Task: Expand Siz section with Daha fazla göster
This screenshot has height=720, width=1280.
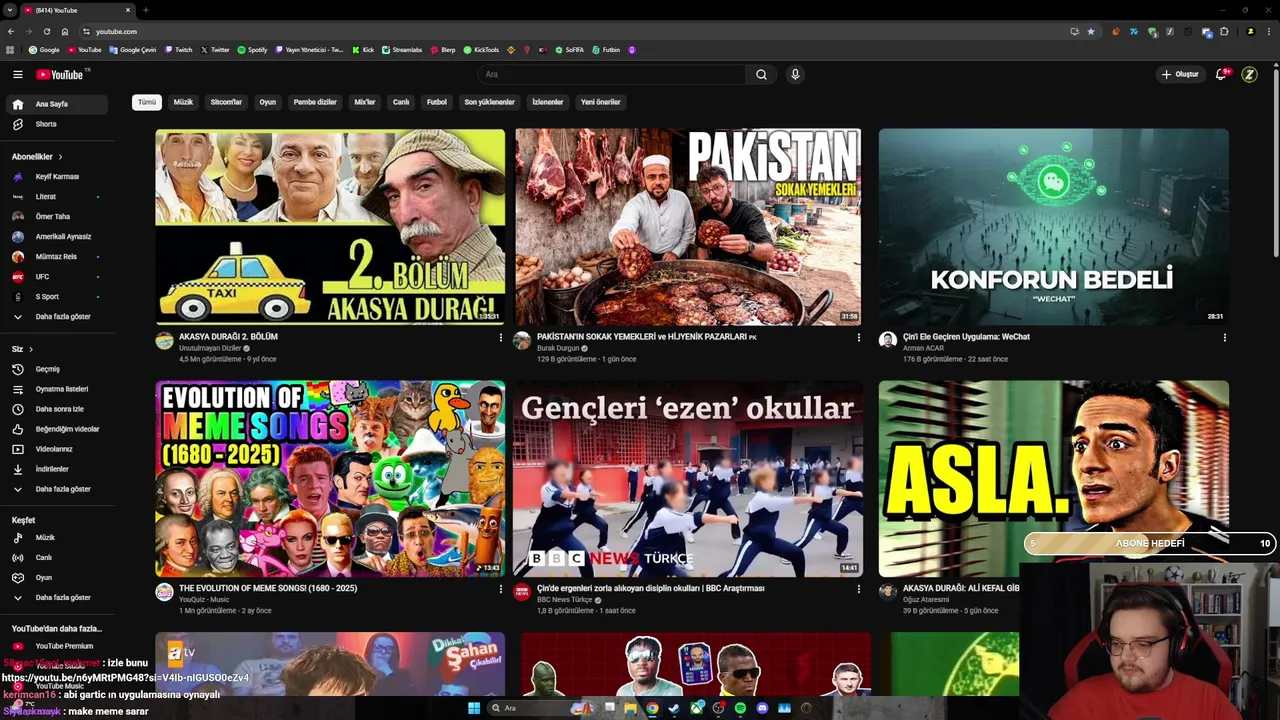Action: click(57, 489)
